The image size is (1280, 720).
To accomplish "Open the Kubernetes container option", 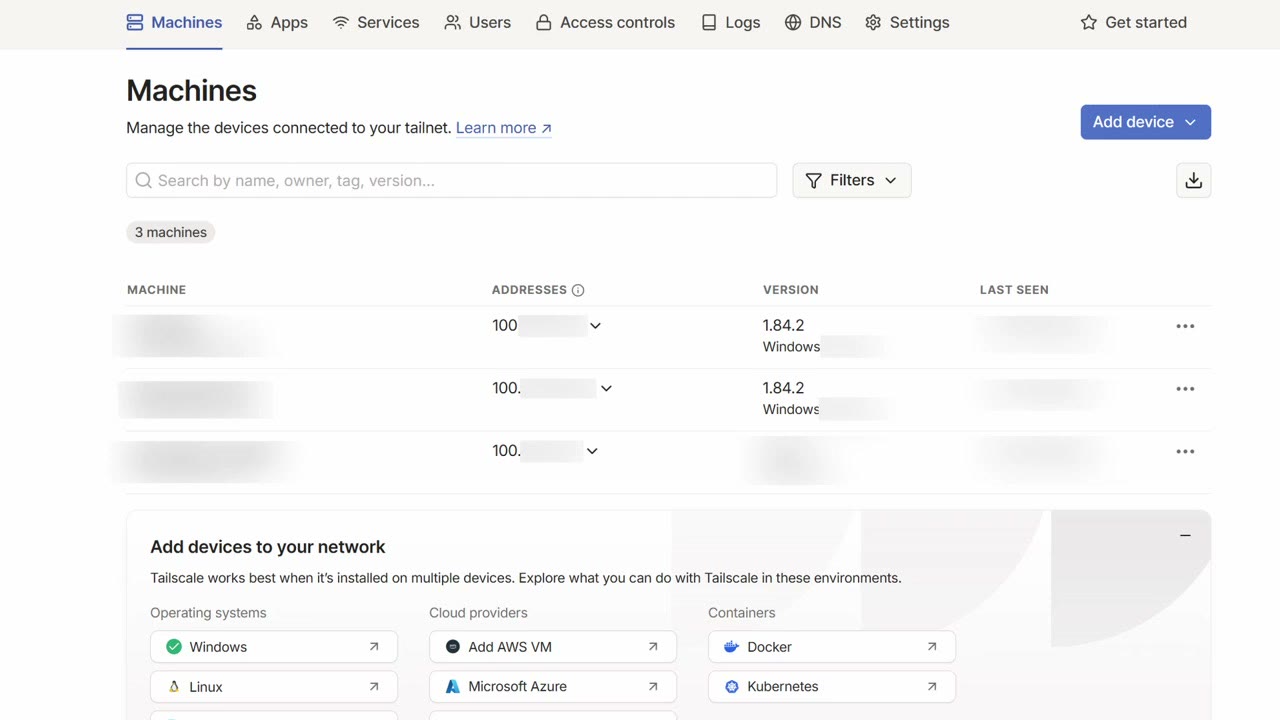I will [832, 687].
